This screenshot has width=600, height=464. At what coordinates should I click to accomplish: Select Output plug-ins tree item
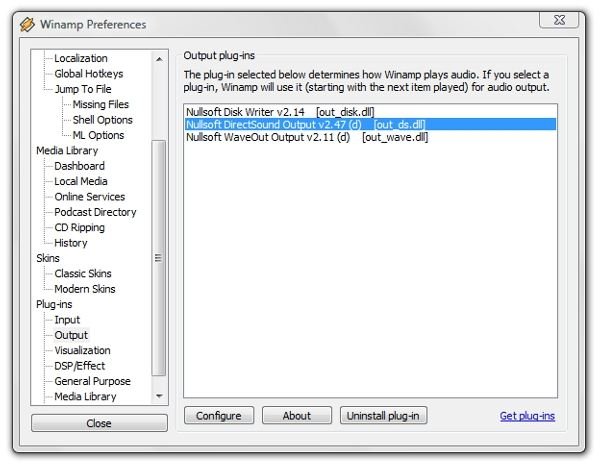click(71, 335)
